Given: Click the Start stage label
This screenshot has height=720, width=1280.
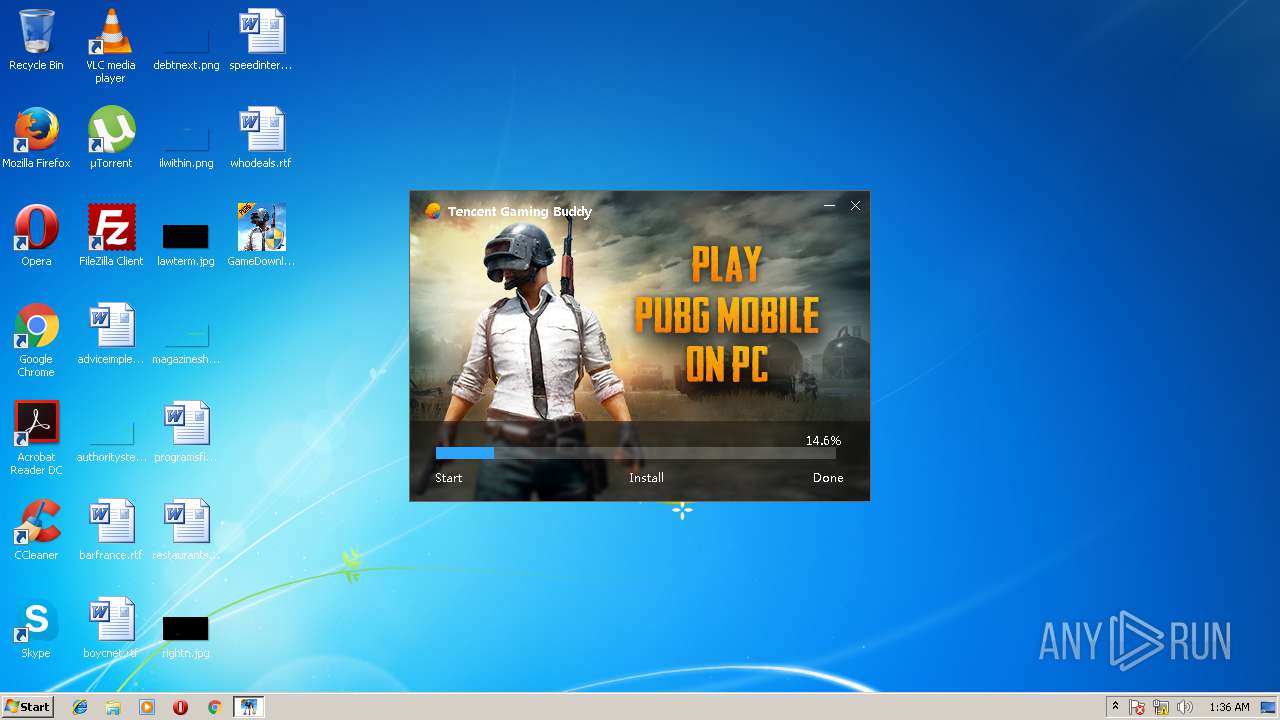Looking at the screenshot, I should (x=448, y=478).
